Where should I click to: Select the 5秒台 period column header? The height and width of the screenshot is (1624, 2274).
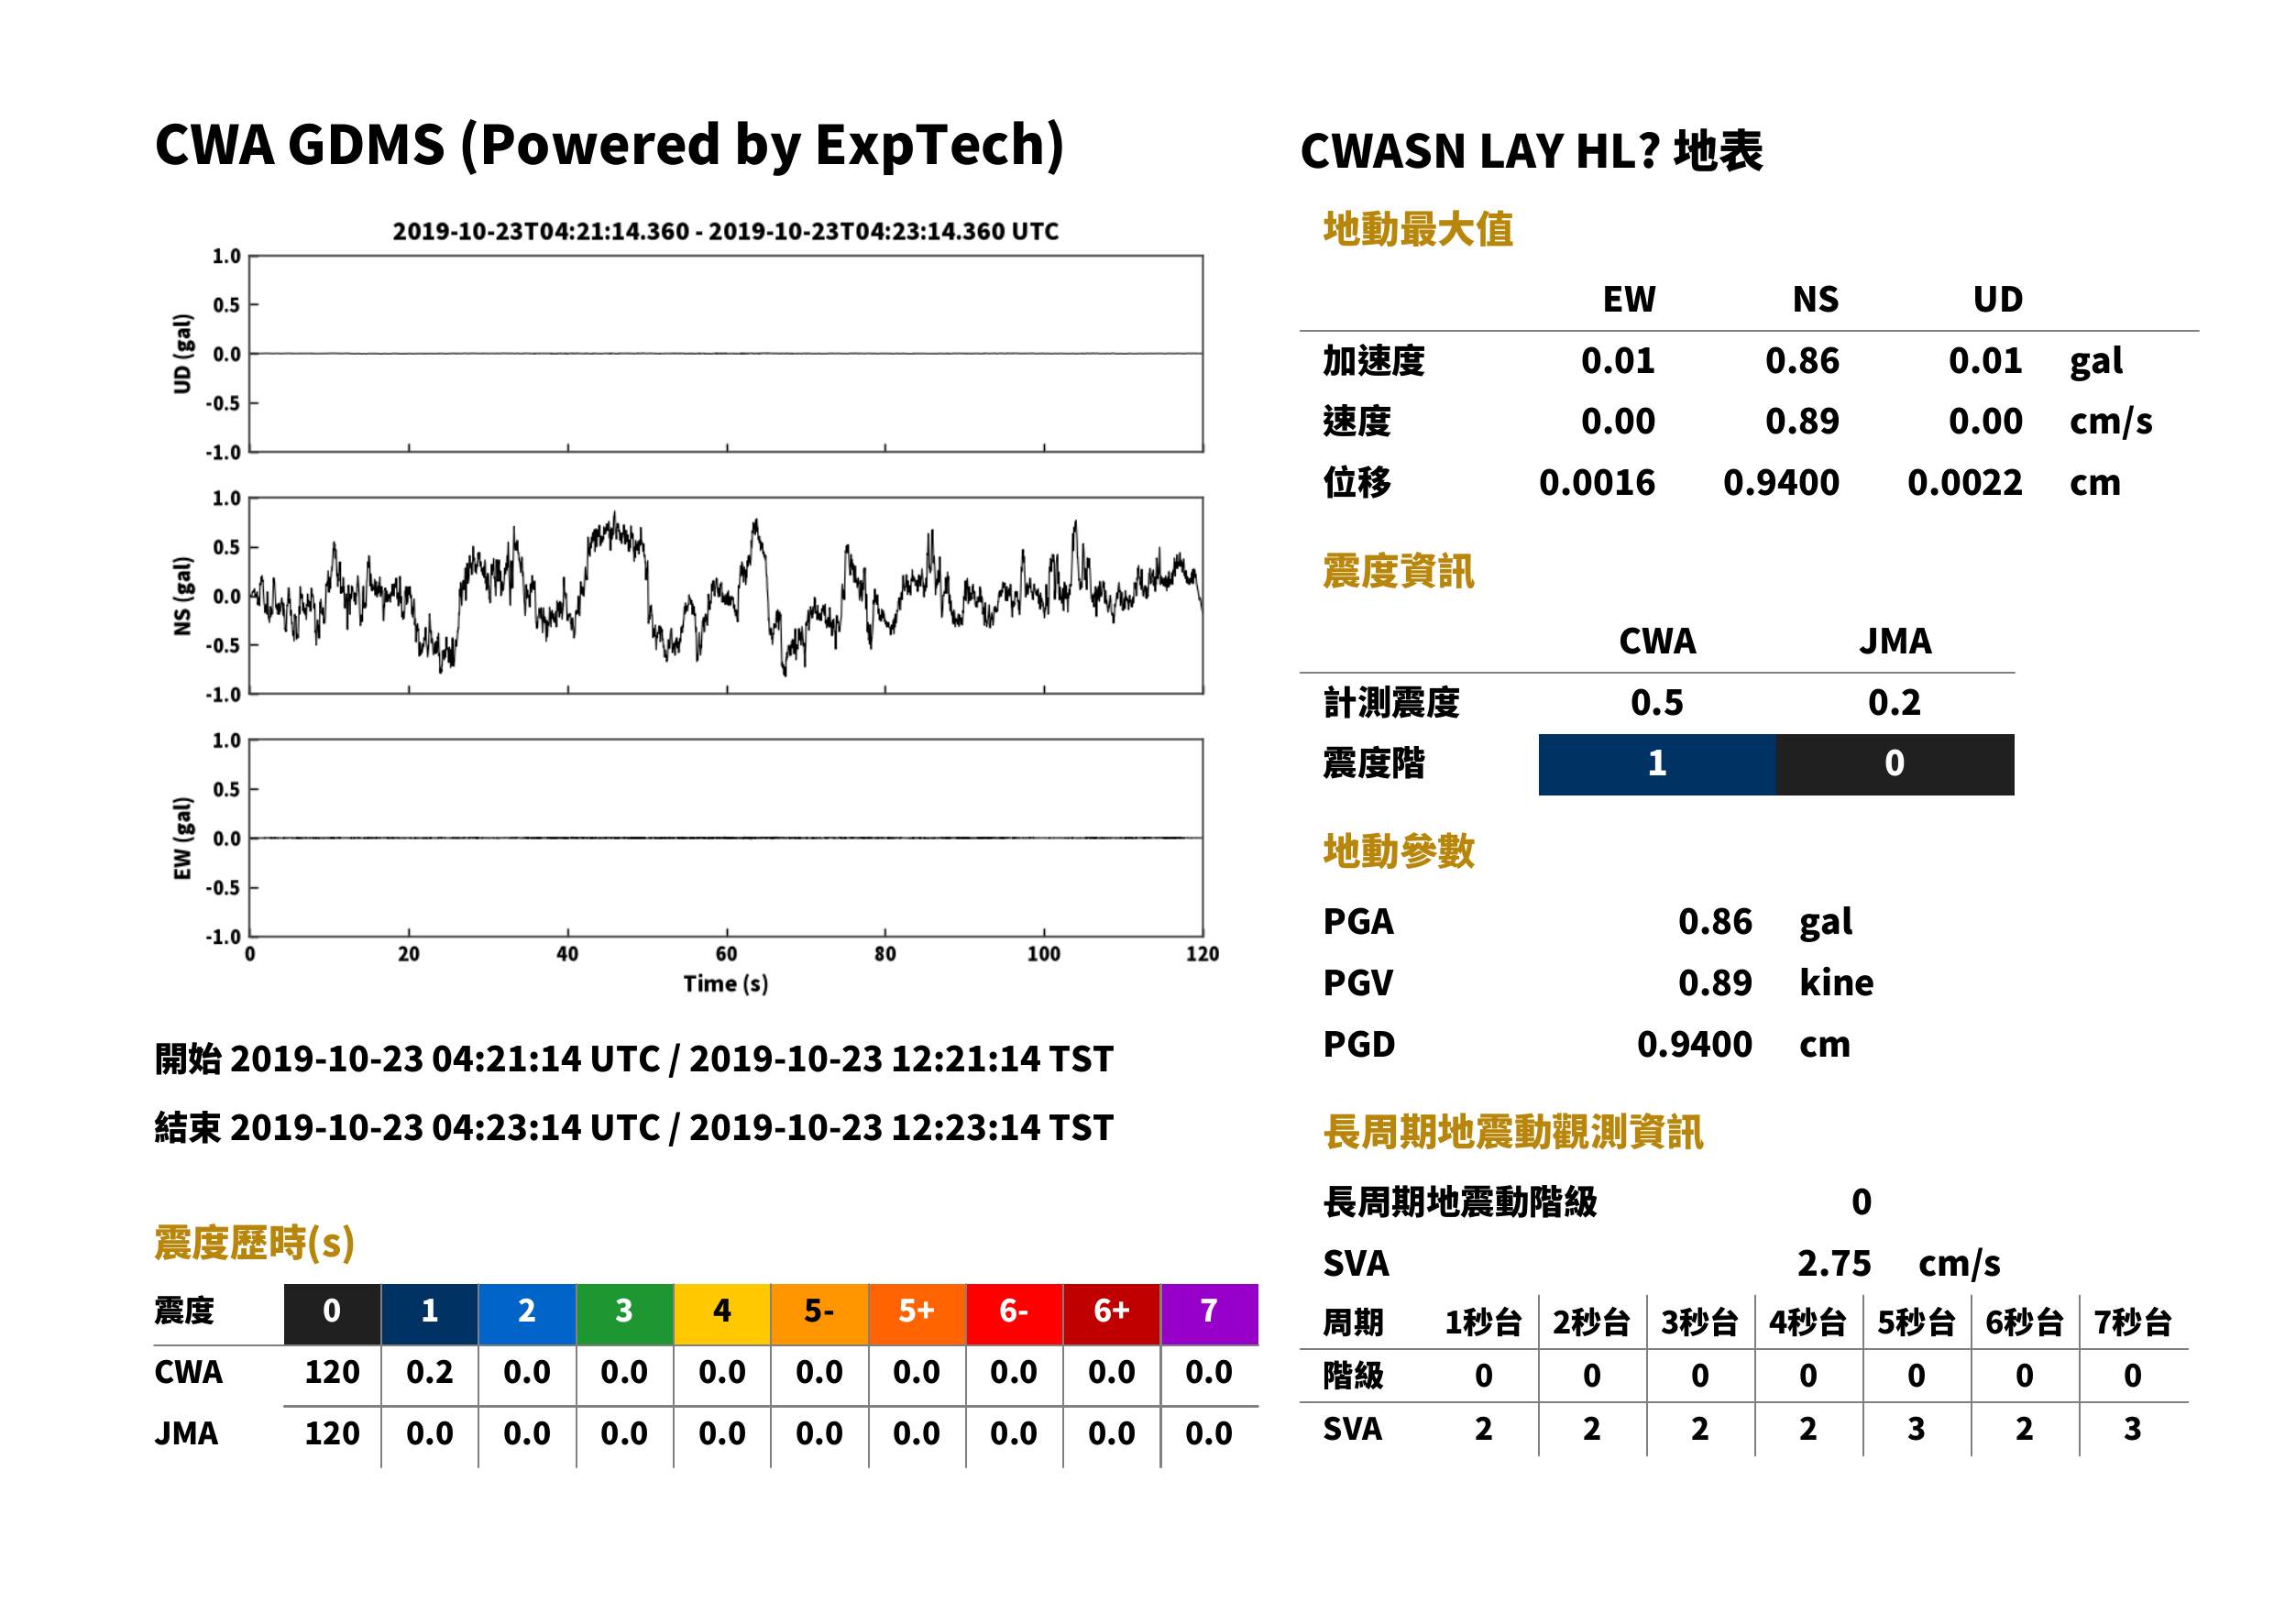pyautogui.click(x=1916, y=1322)
